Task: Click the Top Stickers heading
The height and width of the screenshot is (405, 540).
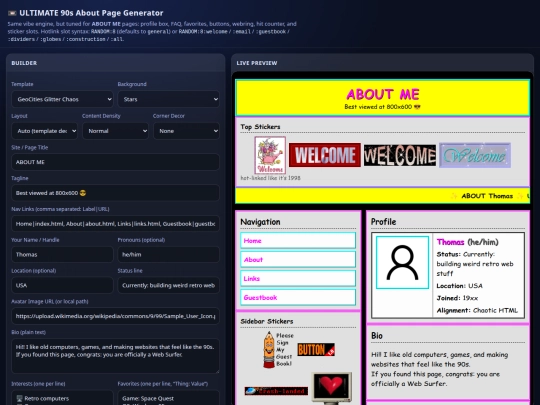Action: pyautogui.click(x=260, y=127)
